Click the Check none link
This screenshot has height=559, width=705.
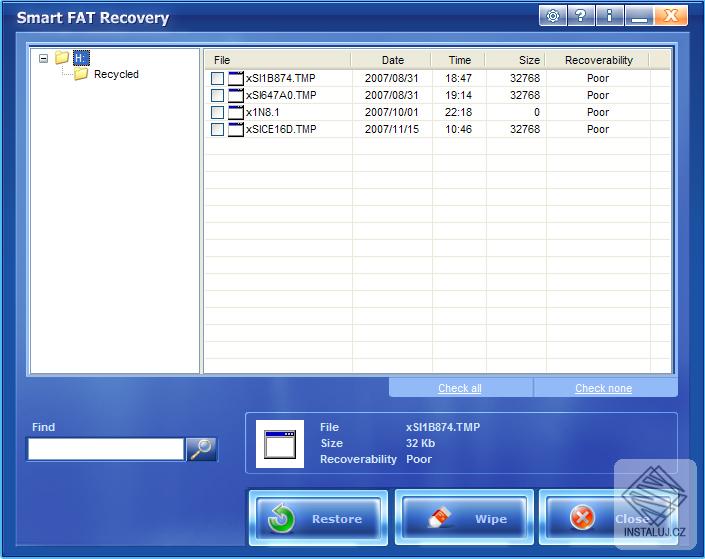coord(603,388)
